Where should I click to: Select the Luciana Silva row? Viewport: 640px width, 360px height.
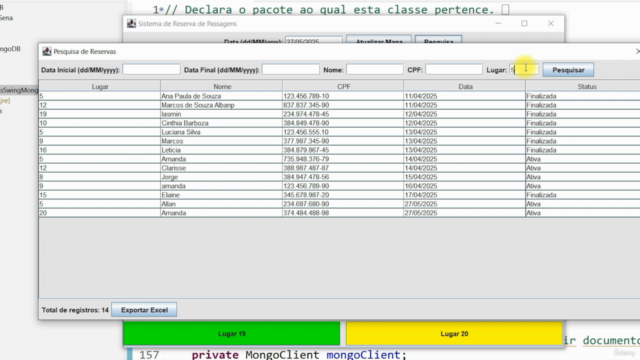pyautogui.click(x=340, y=132)
